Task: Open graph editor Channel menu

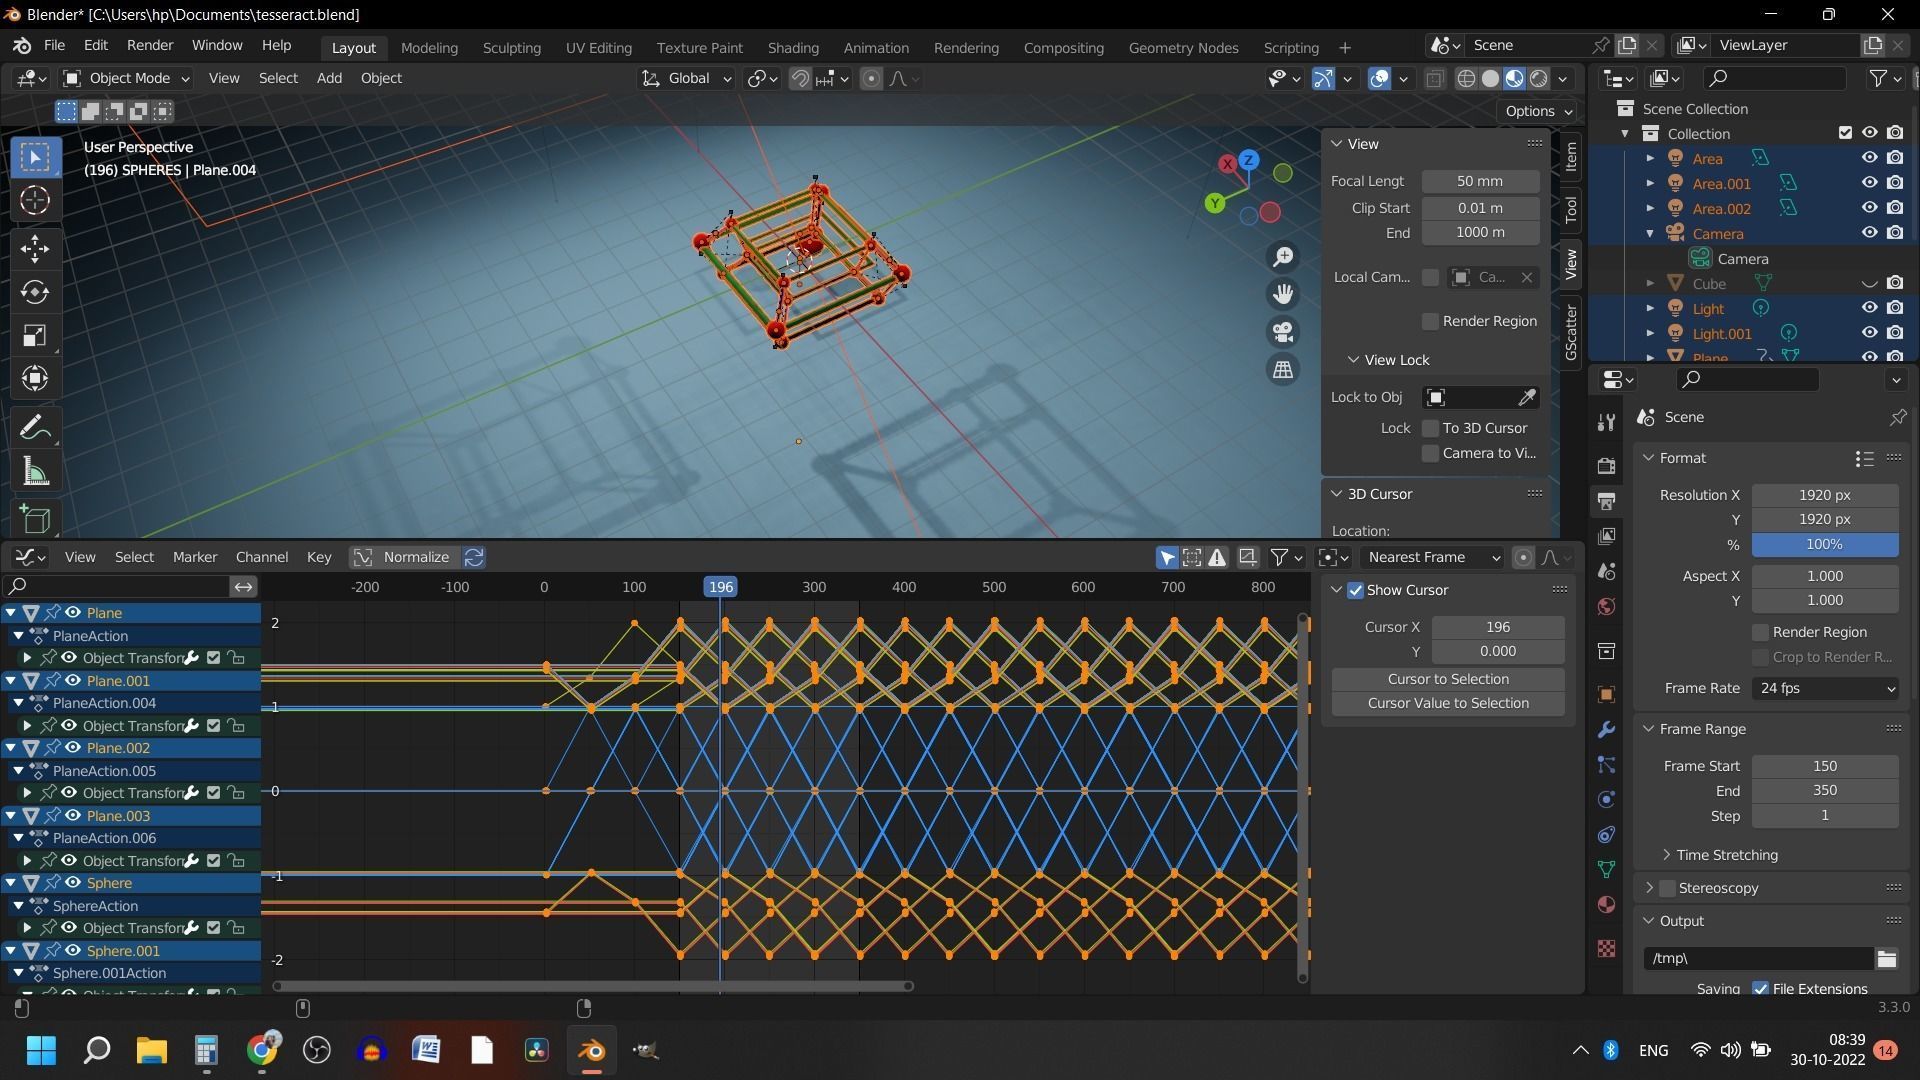Action: 262,557
